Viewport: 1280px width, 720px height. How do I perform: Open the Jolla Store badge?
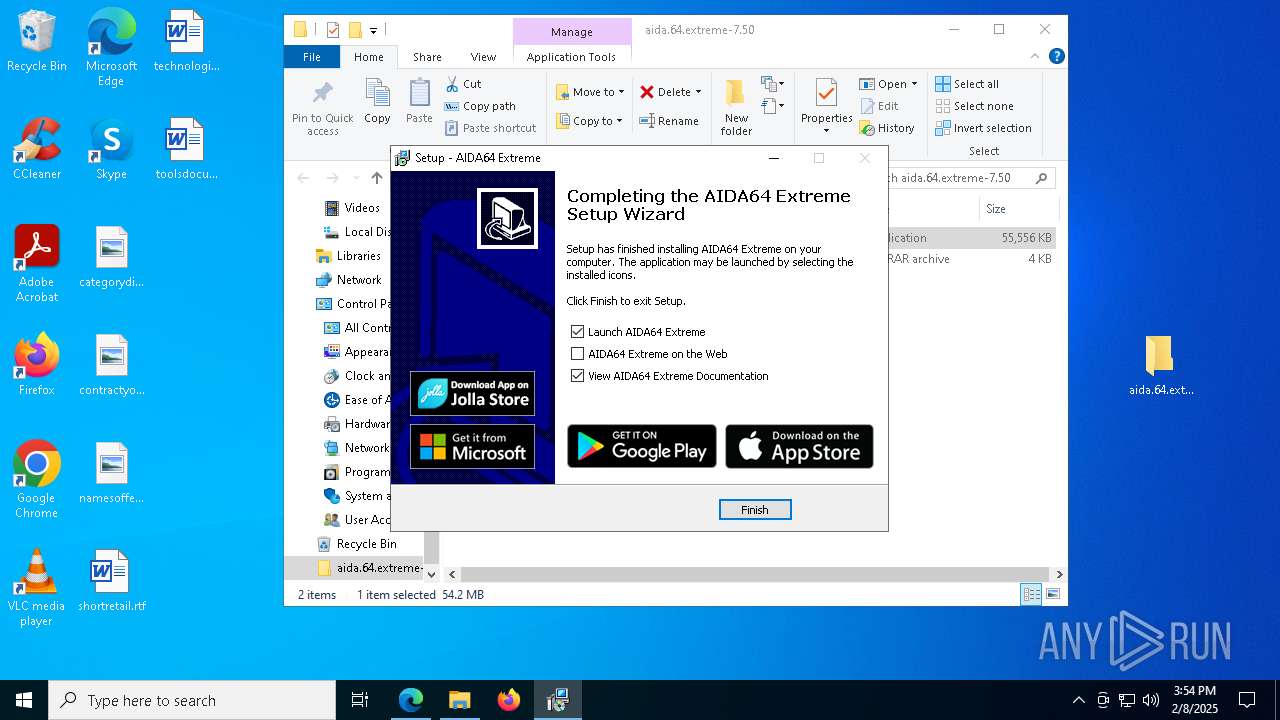tap(472, 393)
